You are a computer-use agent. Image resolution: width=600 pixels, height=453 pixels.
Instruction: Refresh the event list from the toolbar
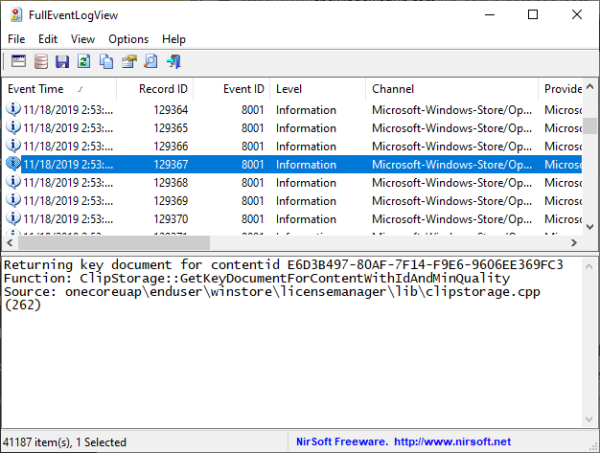(84, 62)
